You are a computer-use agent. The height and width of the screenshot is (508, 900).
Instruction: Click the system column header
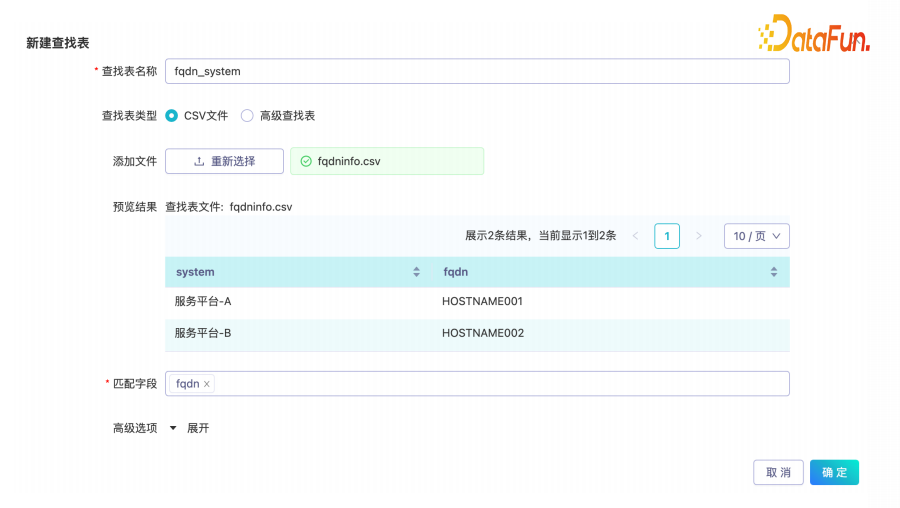tap(196, 272)
